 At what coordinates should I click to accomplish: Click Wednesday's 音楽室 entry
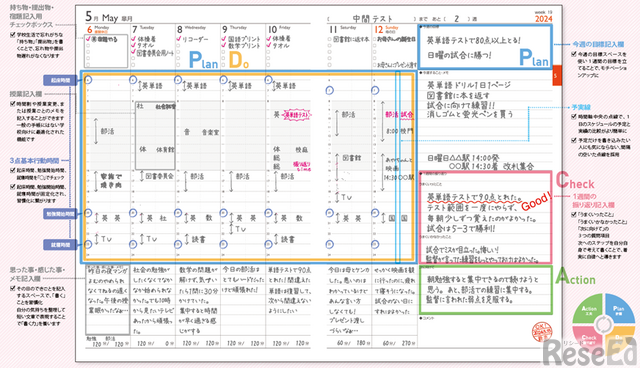point(211,132)
